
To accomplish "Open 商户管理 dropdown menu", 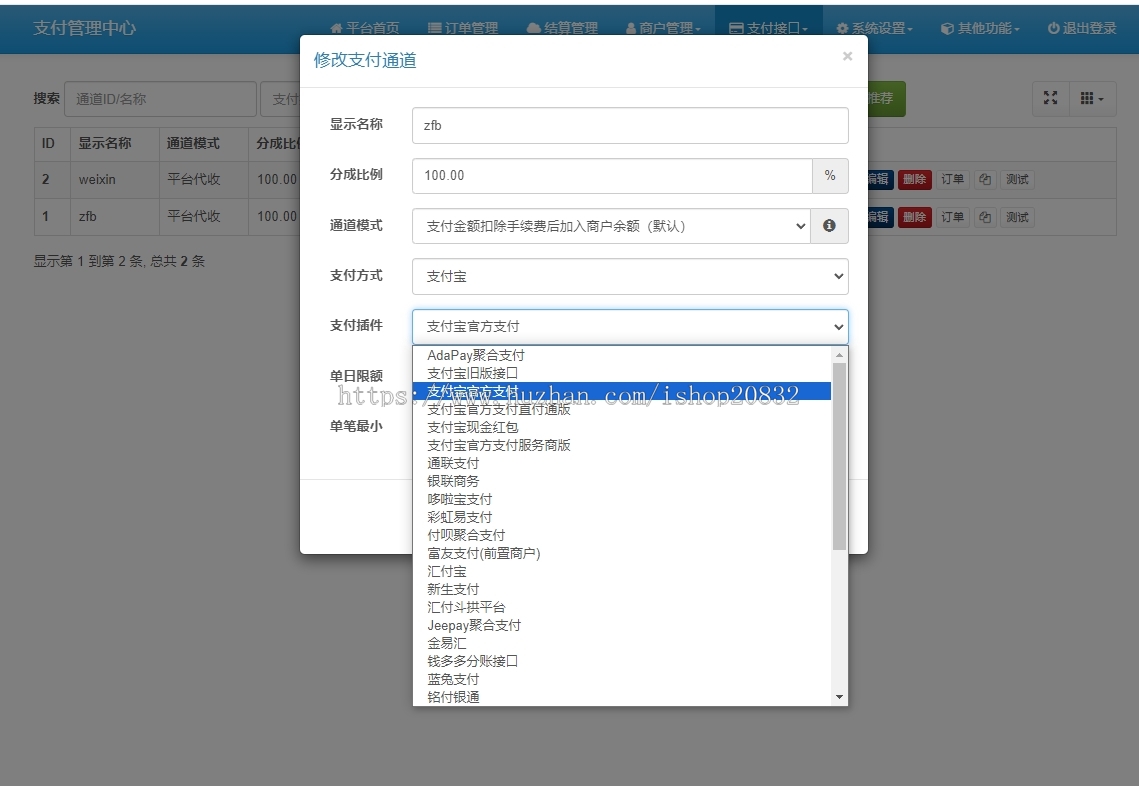I will (x=663, y=28).
